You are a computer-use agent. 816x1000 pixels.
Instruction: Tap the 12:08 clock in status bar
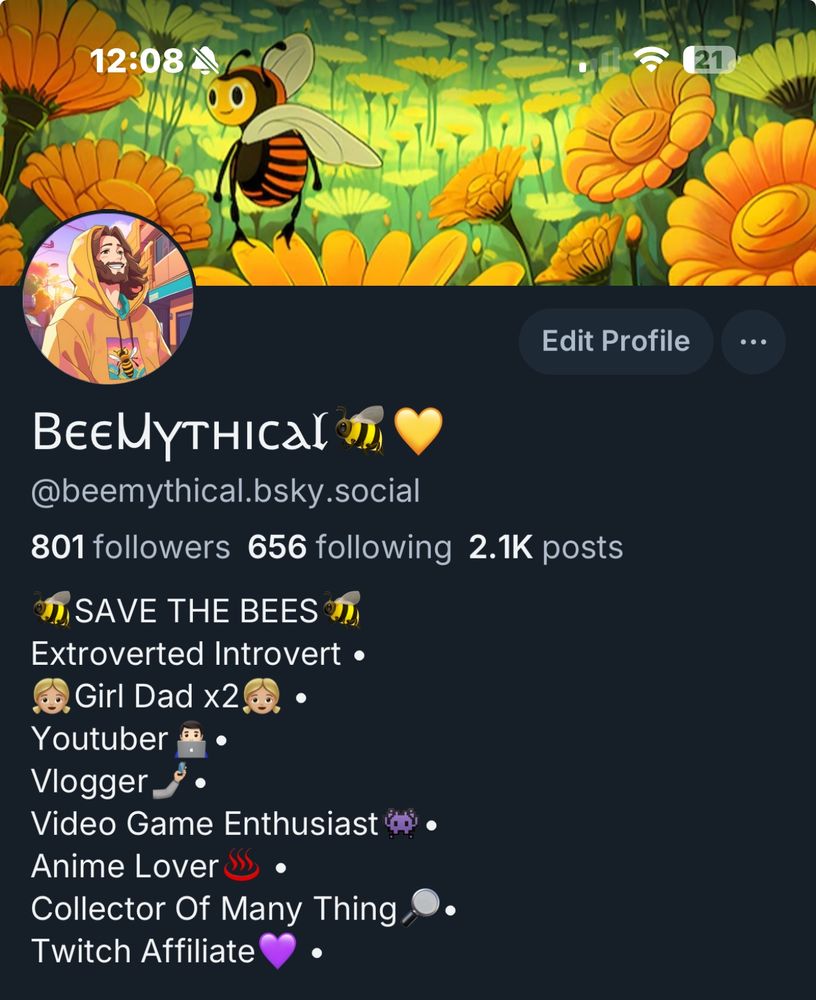coord(137,61)
